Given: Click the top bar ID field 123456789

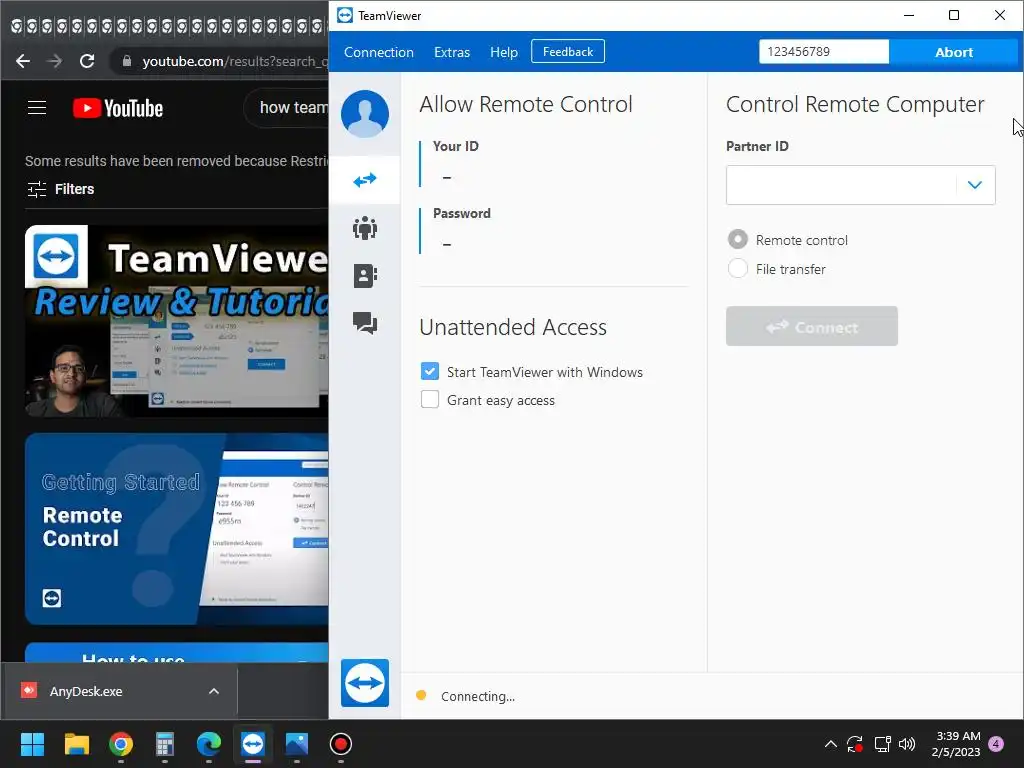Looking at the screenshot, I should tap(824, 52).
